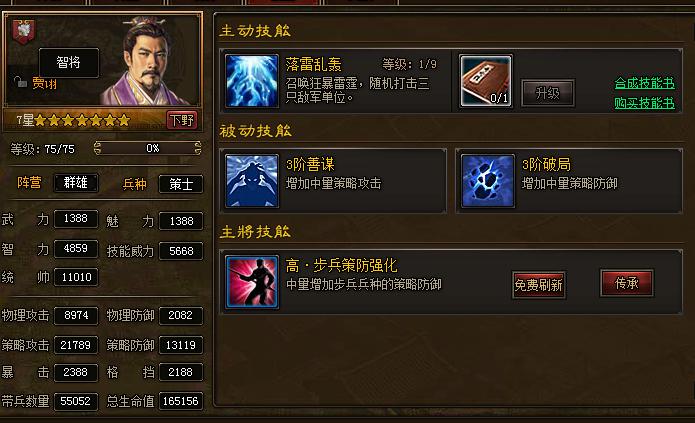Click the 下野 dismiss button
This screenshot has width=695, height=423.
point(182,120)
